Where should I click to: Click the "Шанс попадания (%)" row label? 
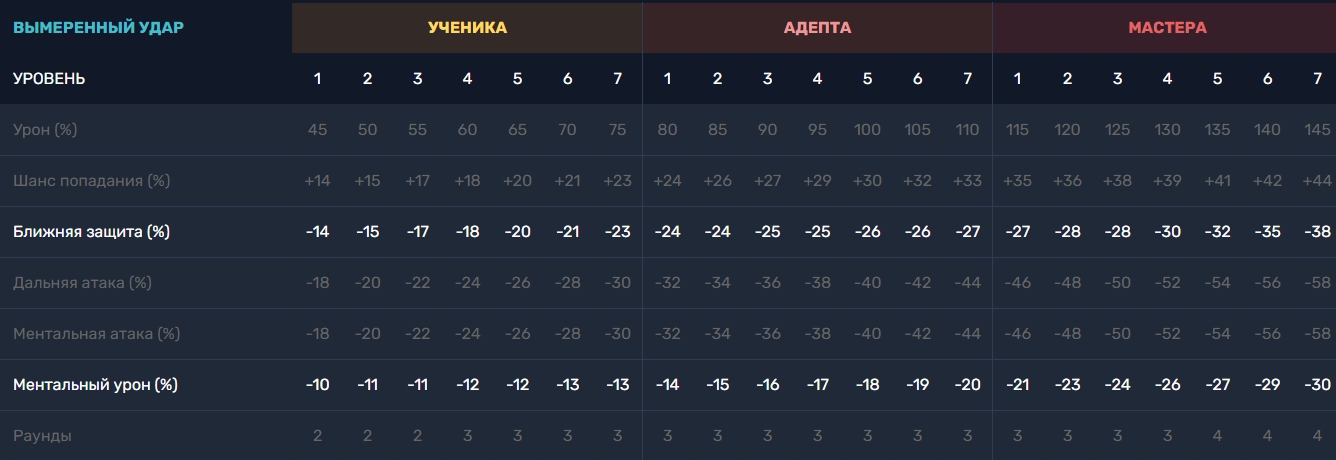tap(91, 181)
